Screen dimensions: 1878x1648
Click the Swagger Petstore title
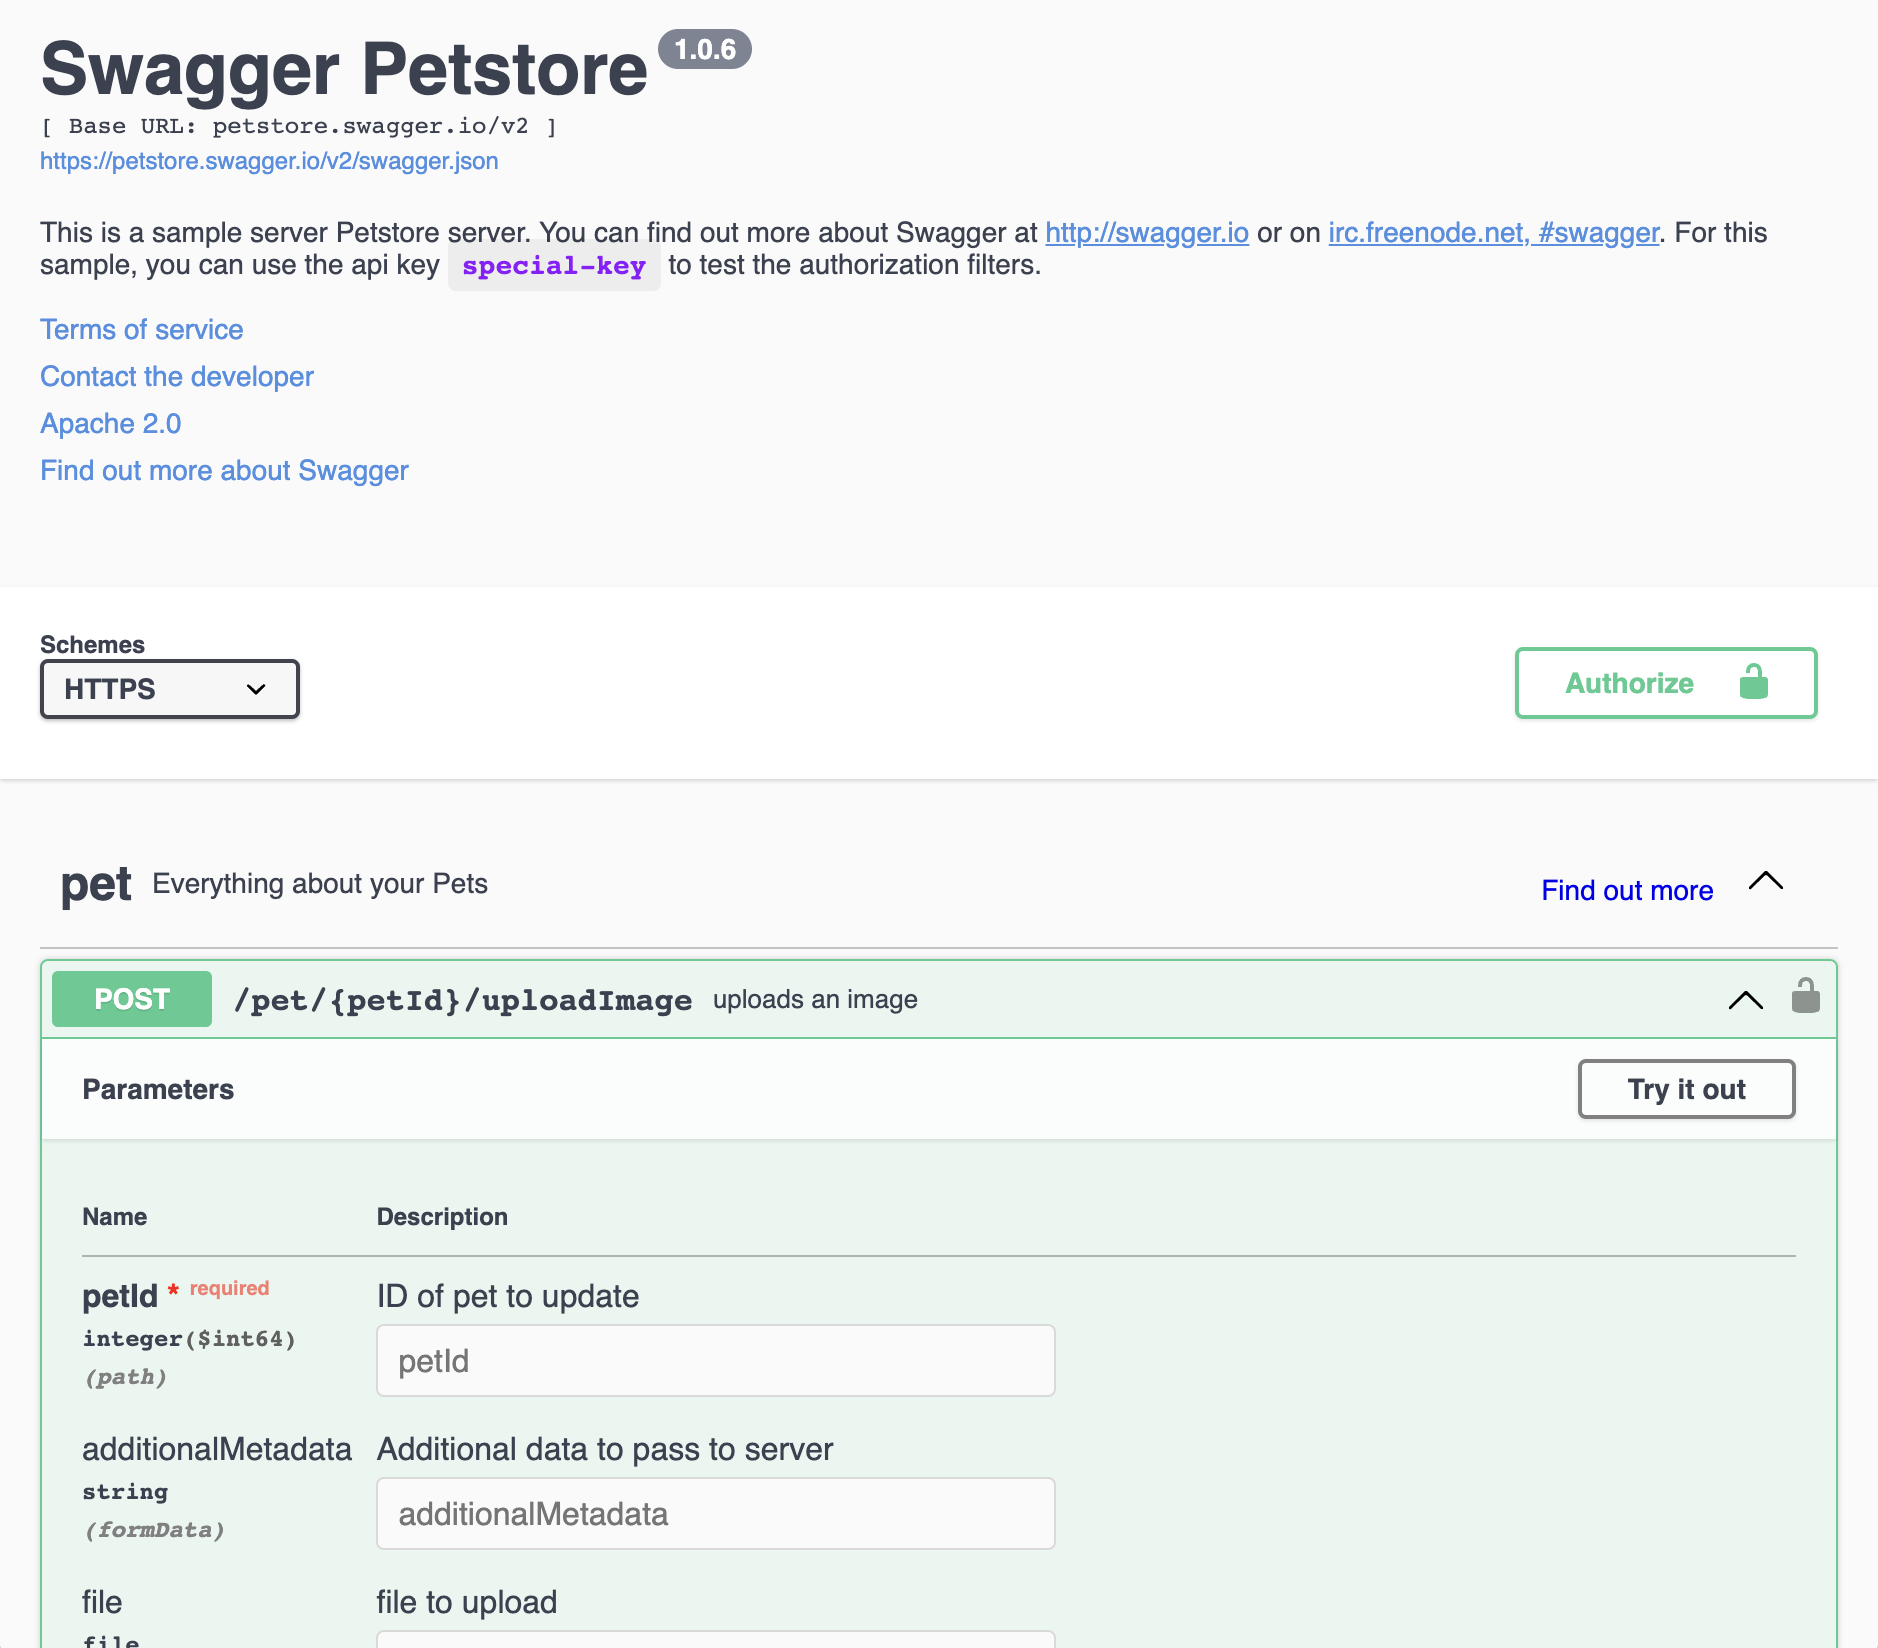pyautogui.click(x=344, y=69)
